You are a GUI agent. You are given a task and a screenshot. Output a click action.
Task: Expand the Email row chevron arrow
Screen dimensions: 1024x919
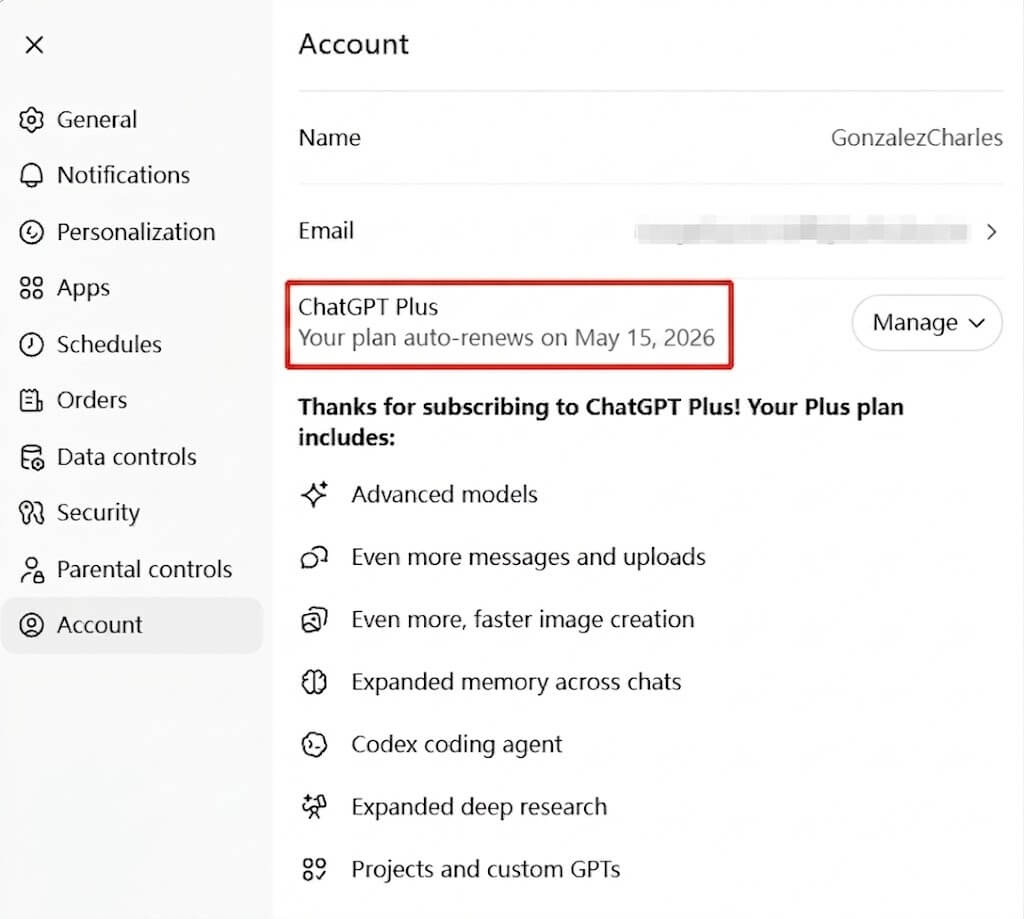992,232
